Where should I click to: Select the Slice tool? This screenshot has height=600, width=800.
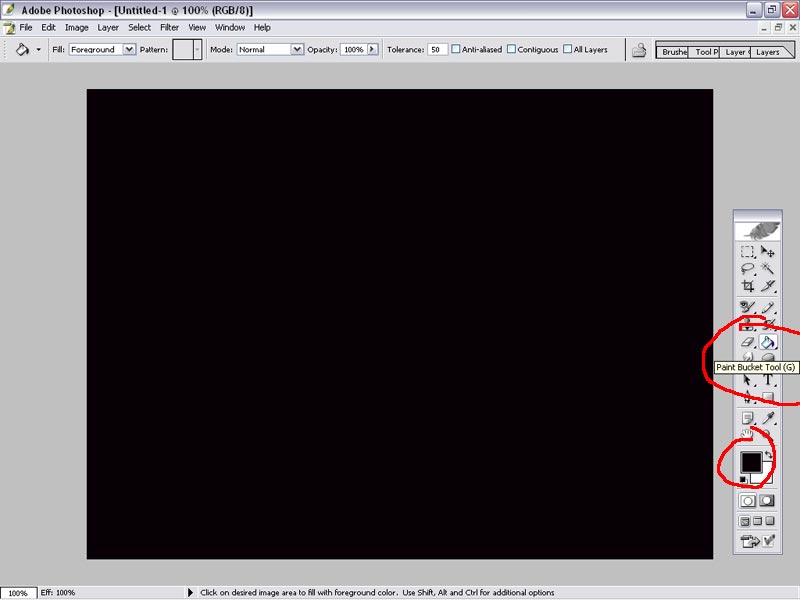click(x=768, y=285)
